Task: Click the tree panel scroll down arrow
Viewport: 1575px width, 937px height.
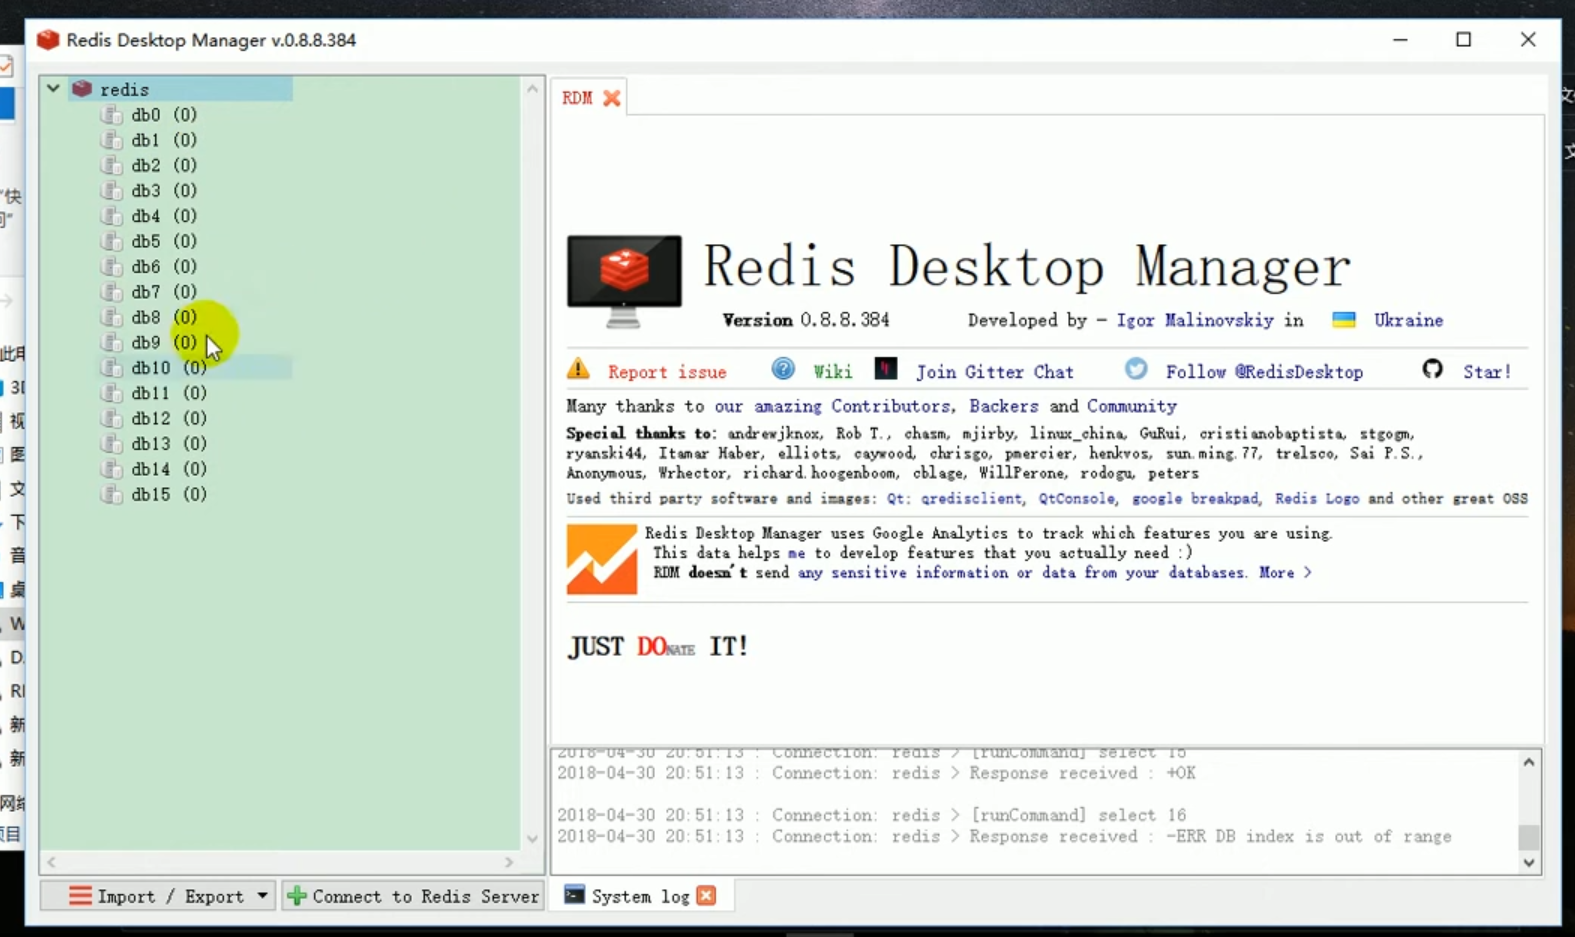Action: click(532, 838)
